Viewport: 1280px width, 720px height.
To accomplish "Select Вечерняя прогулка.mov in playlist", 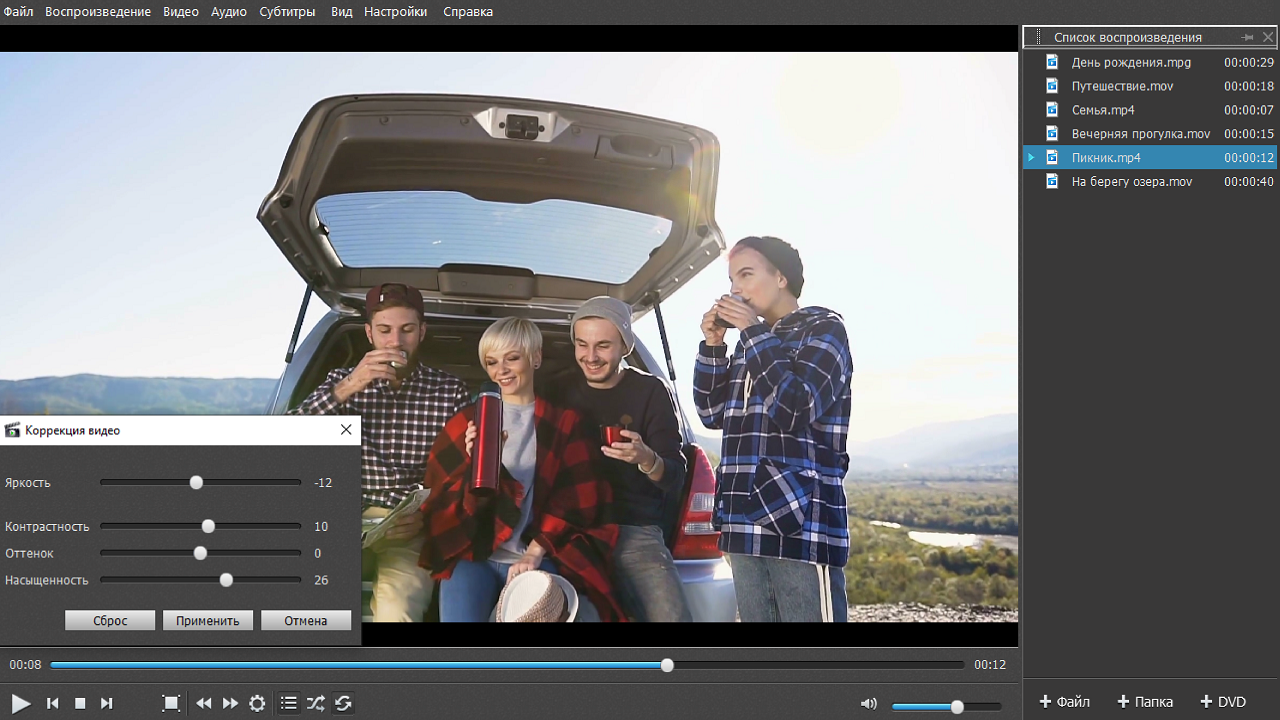I will pos(1150,134).
